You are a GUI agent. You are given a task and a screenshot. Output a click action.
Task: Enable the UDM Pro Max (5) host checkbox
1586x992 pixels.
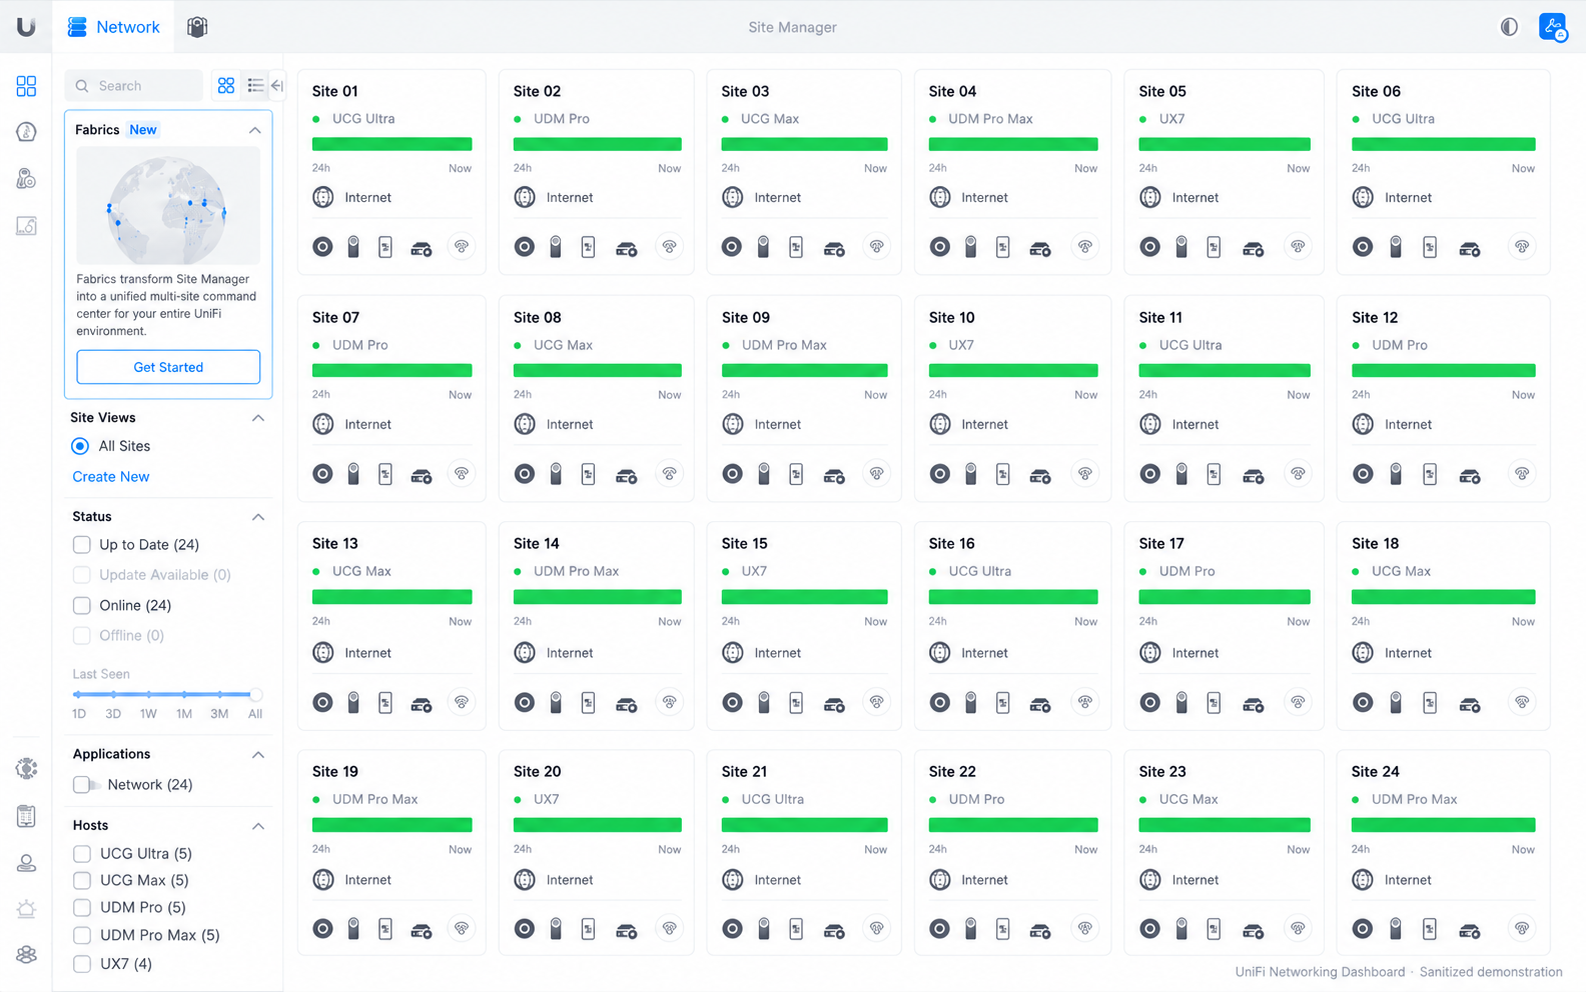tap(82, 936)
